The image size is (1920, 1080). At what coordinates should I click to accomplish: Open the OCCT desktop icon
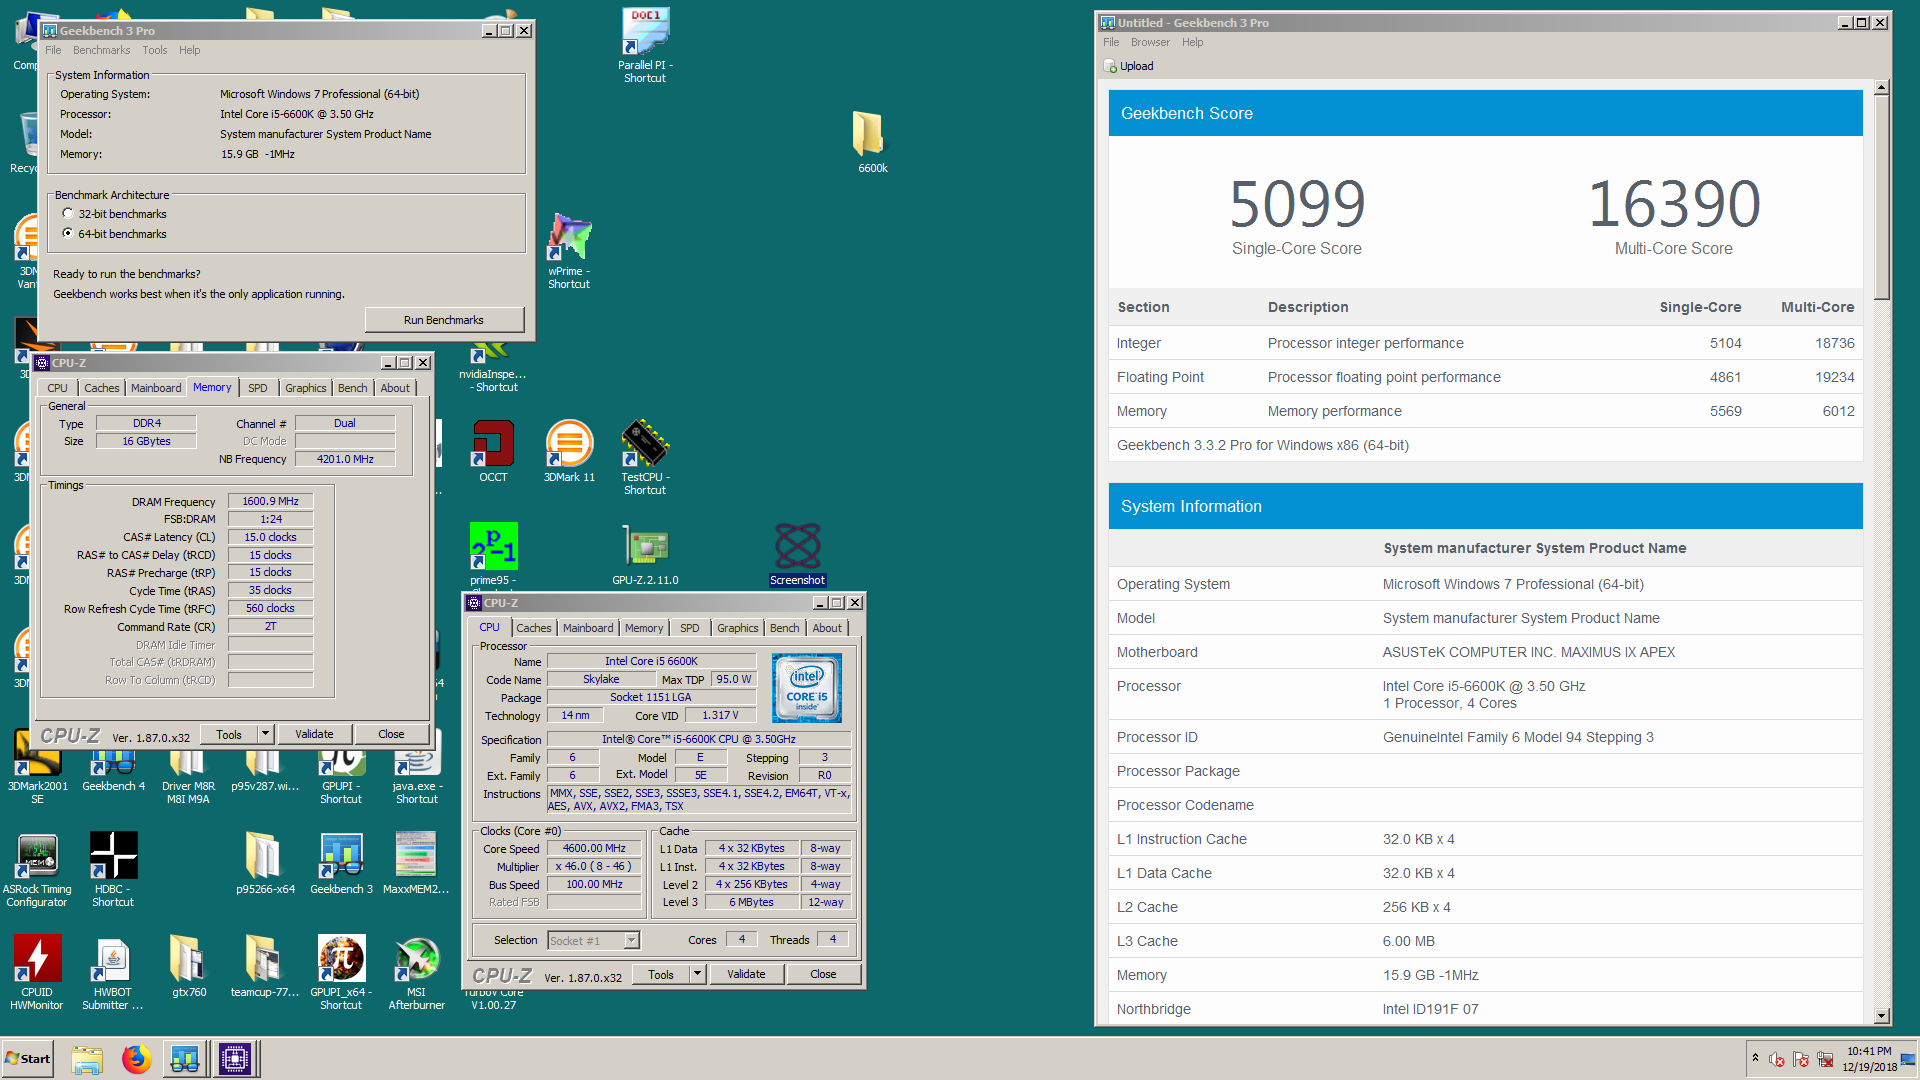[493, 451]
